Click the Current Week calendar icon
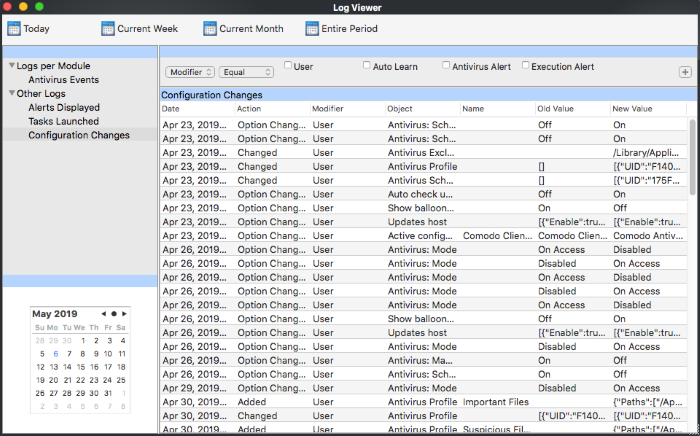Viewport: 700px width, 436px height. pyautogui.click(x=108, y=29)
